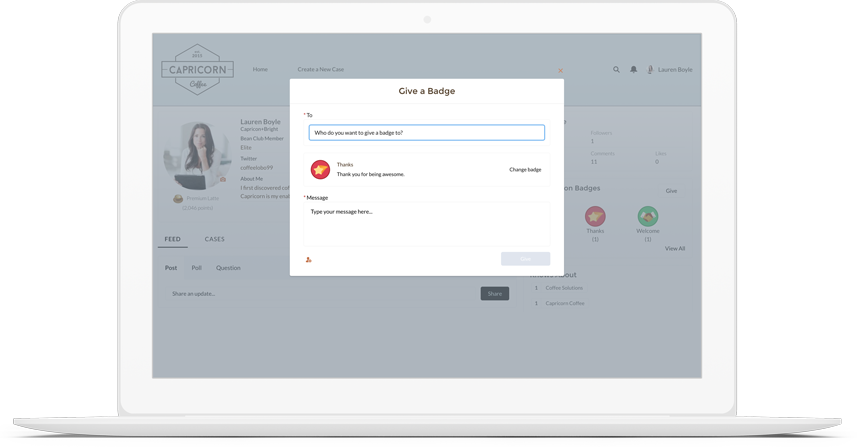Click the 'To' recipient input field
The height and width of the screenshot is (447, 857).
427,133
